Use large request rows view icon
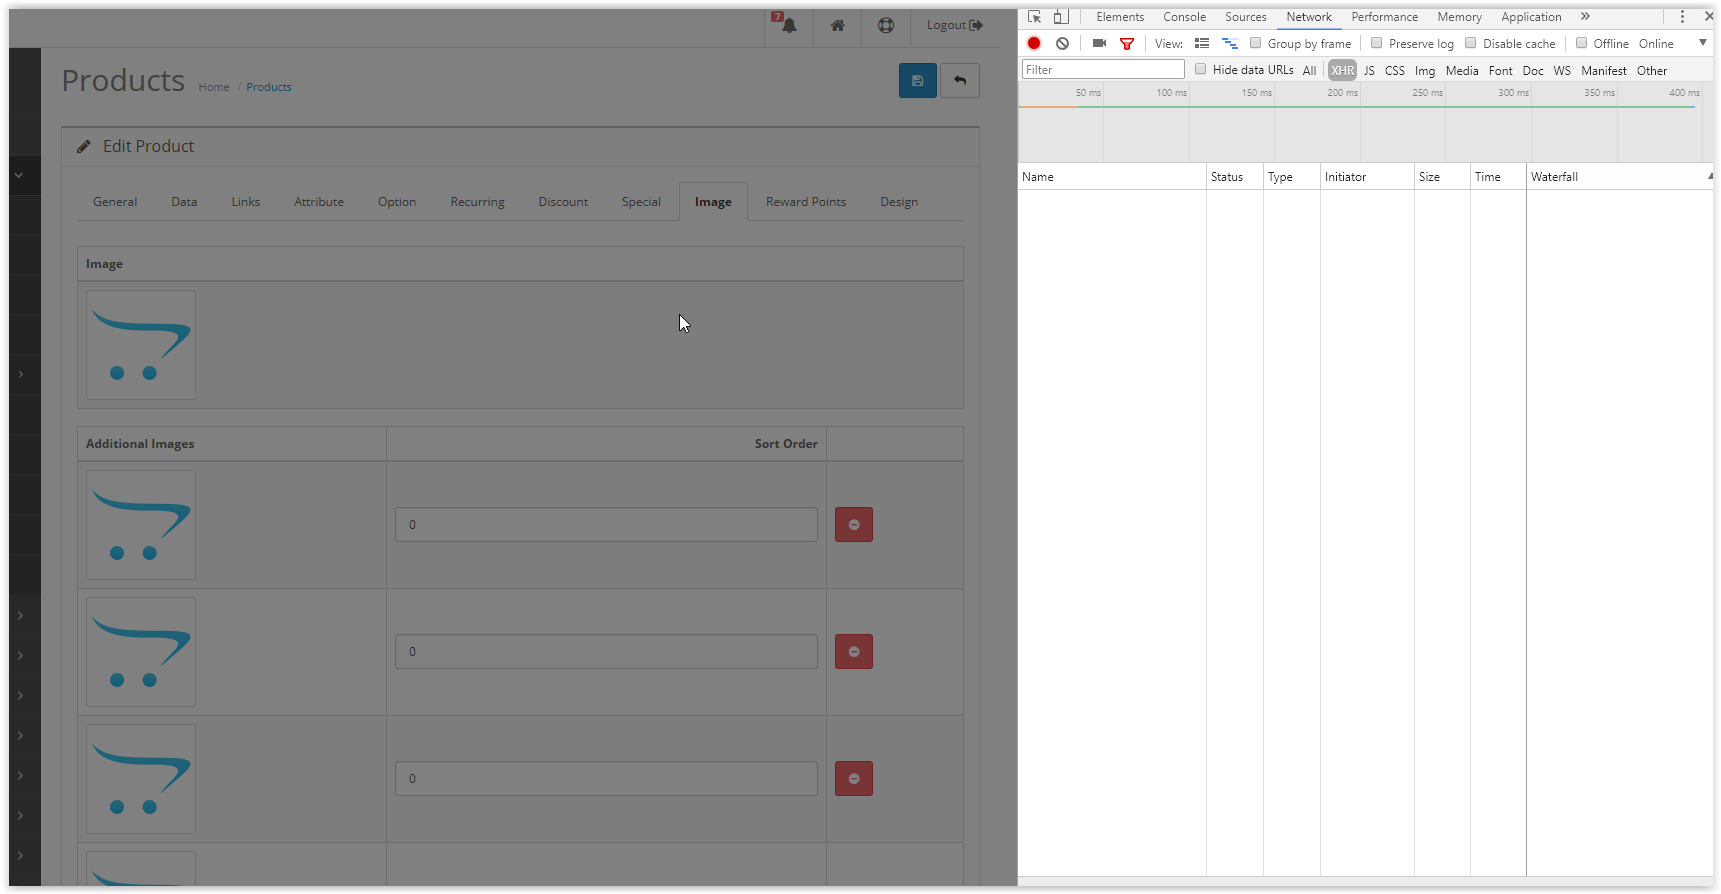Screen dimensions: 1721x894 (x=1202, y=43)
